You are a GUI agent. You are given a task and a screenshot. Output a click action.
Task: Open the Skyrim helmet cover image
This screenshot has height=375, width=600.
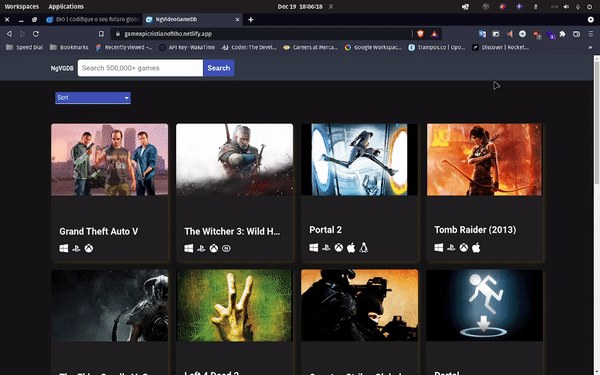[109, 305]
